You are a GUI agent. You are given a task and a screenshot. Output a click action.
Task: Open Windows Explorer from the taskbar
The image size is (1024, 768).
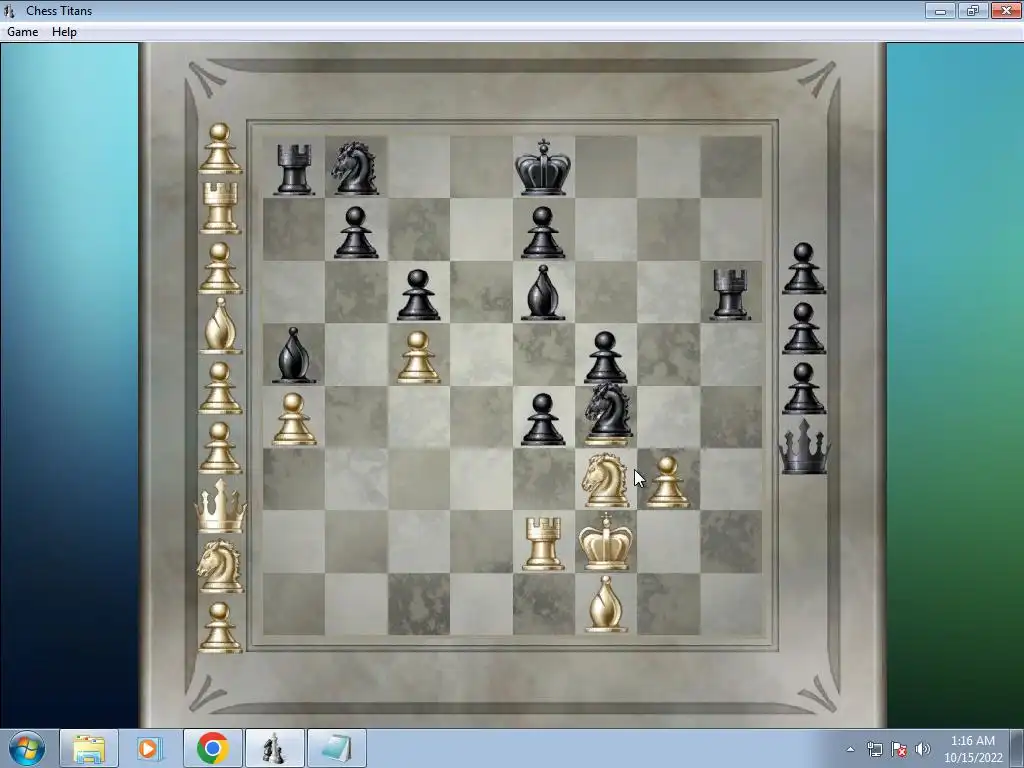pyautogui.click(x=89, y=748)
